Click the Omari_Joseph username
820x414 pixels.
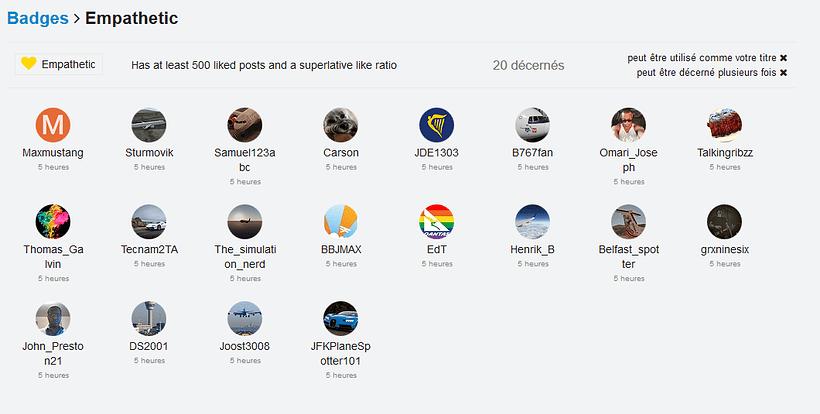[x=629, y=160]
